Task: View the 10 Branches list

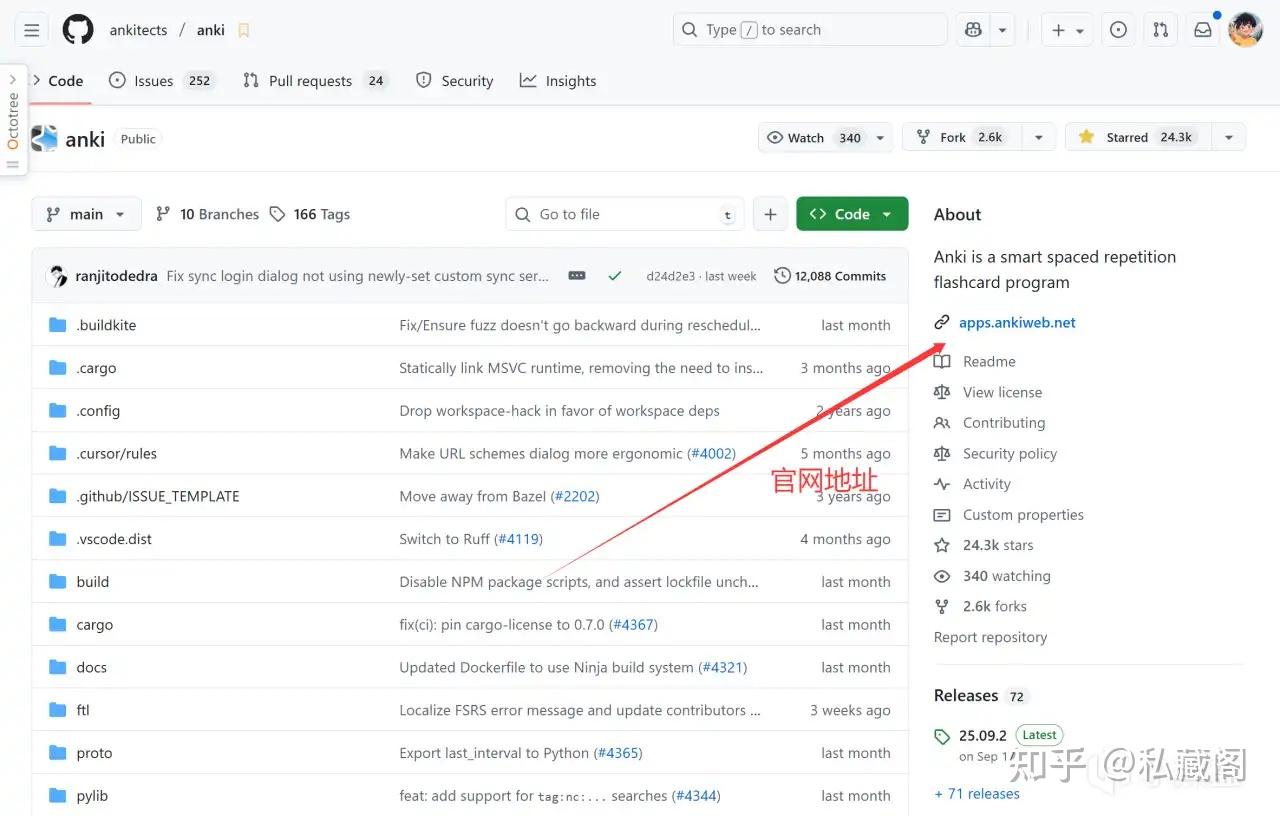Action: pos(207,214)
